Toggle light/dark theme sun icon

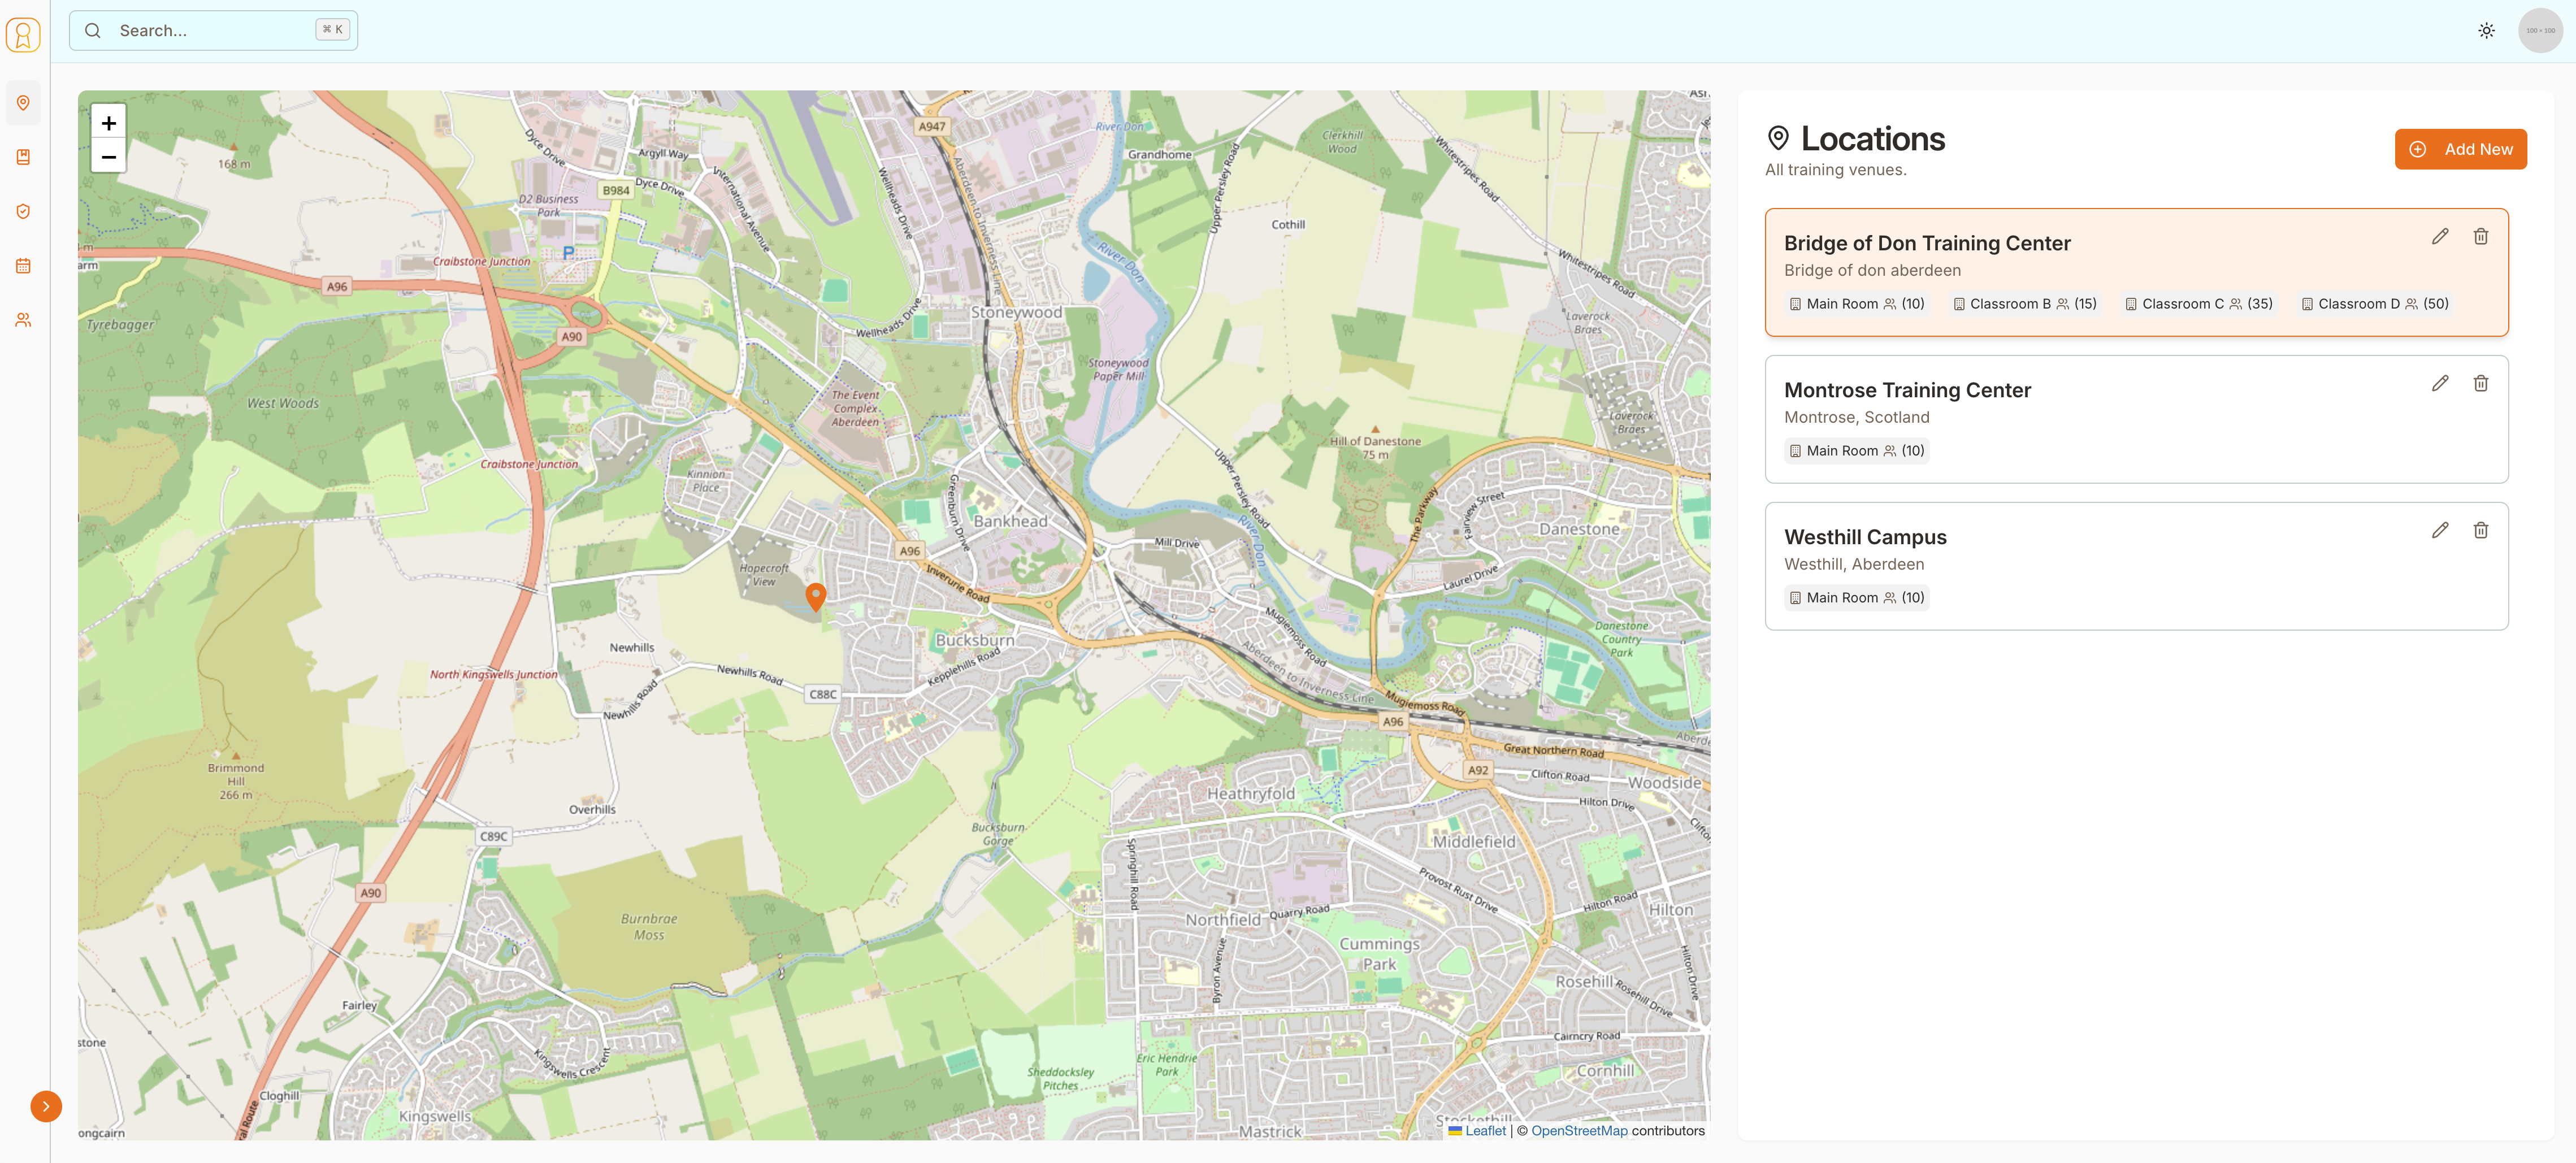click(2486, 31)
